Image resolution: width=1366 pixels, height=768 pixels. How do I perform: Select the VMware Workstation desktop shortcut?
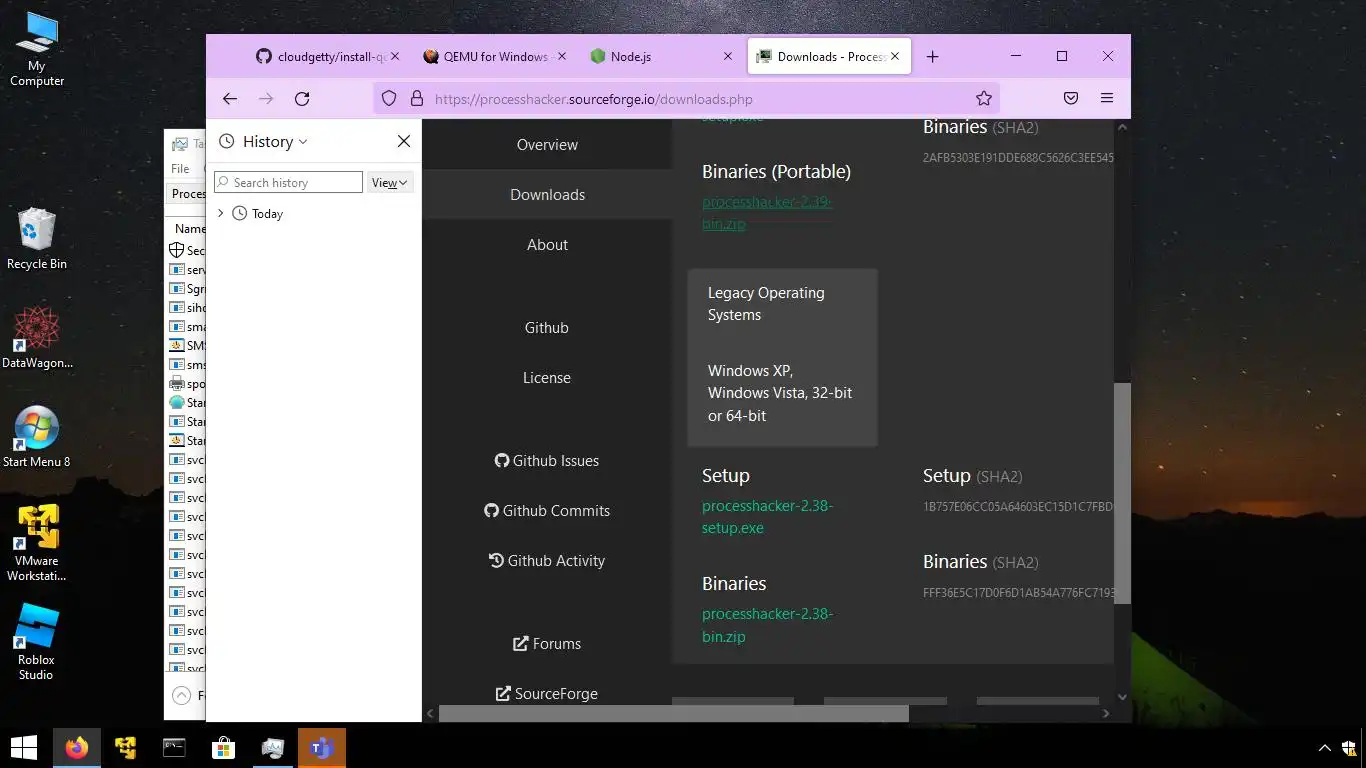37,543
